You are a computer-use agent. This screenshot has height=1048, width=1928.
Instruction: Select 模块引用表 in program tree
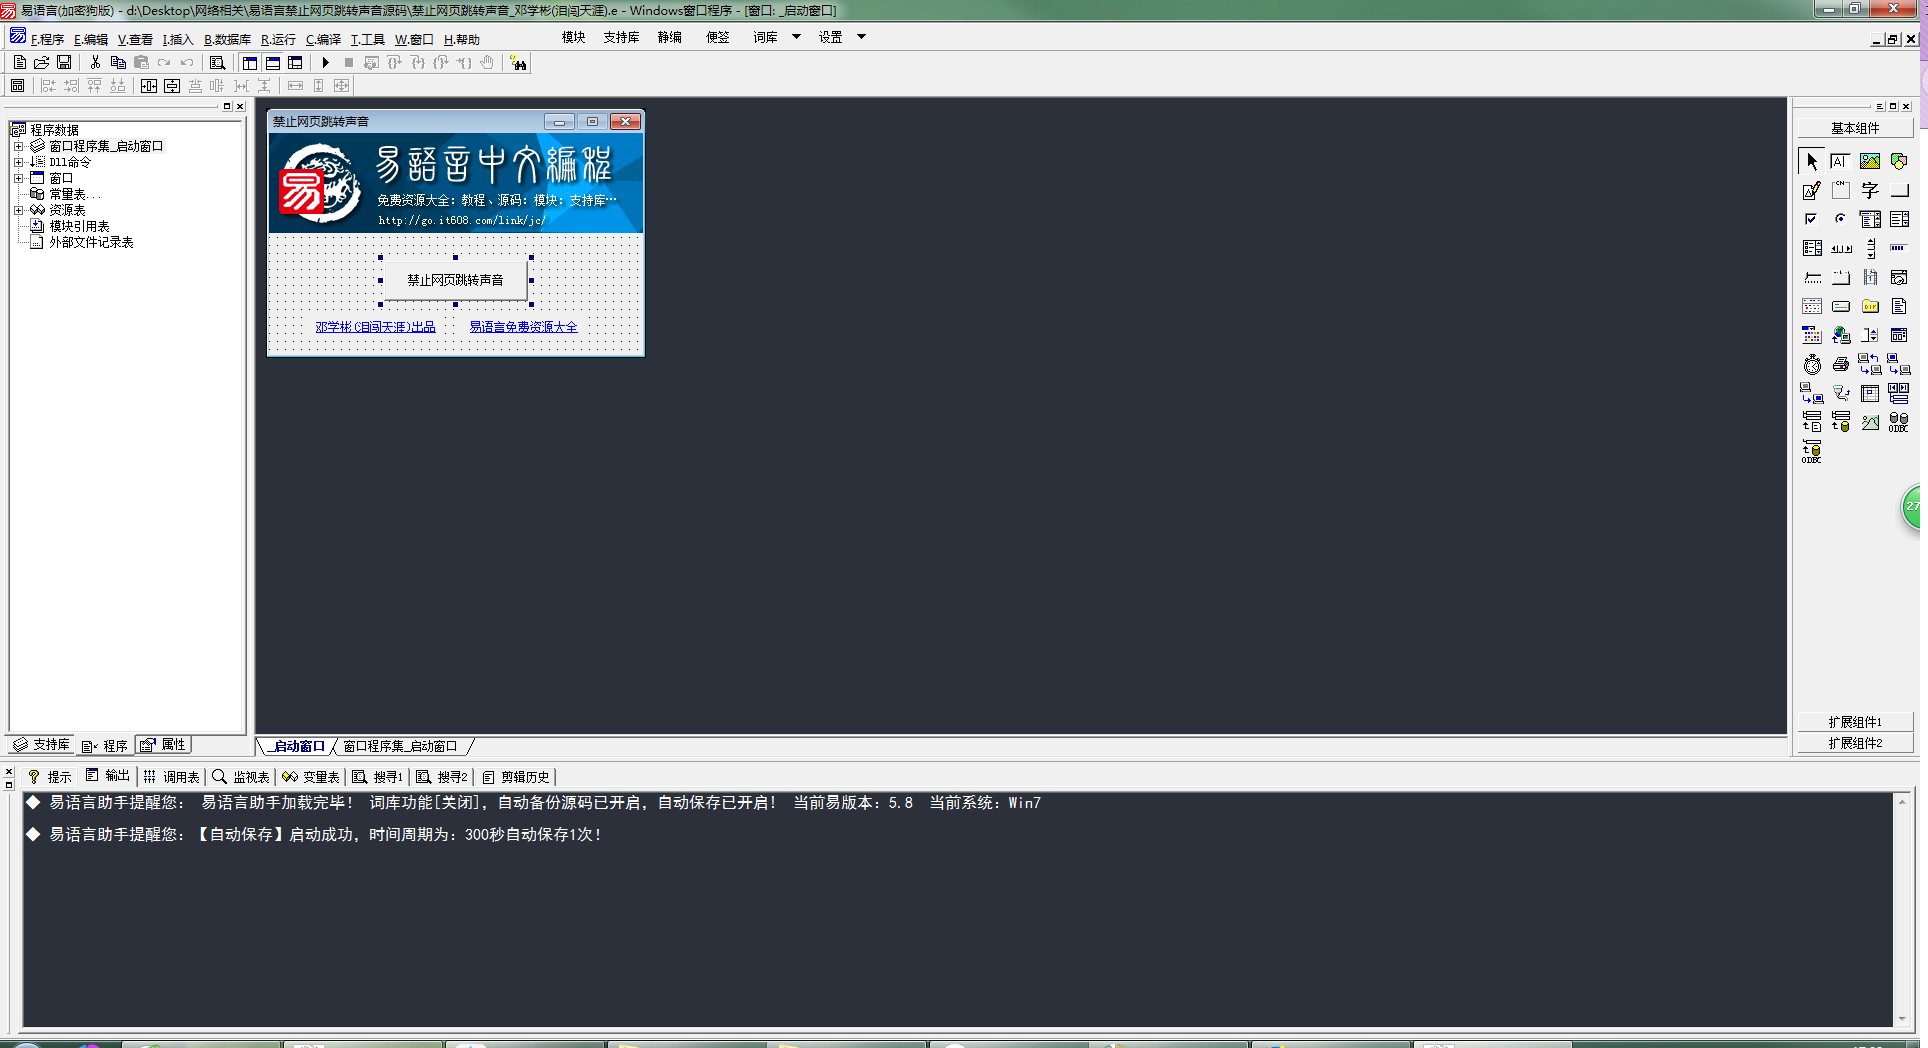tap(79, 226)
